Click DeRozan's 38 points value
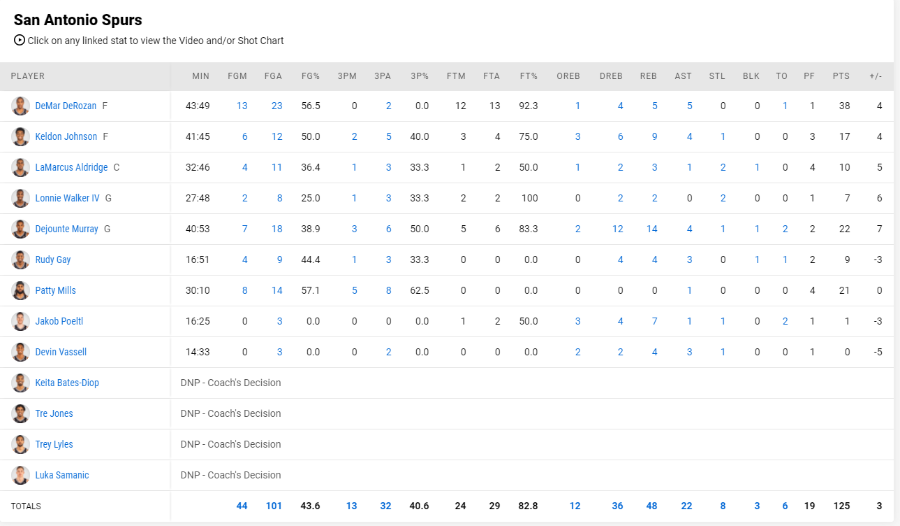This screenshot has width=900, height=526. (x=844, y=106)
